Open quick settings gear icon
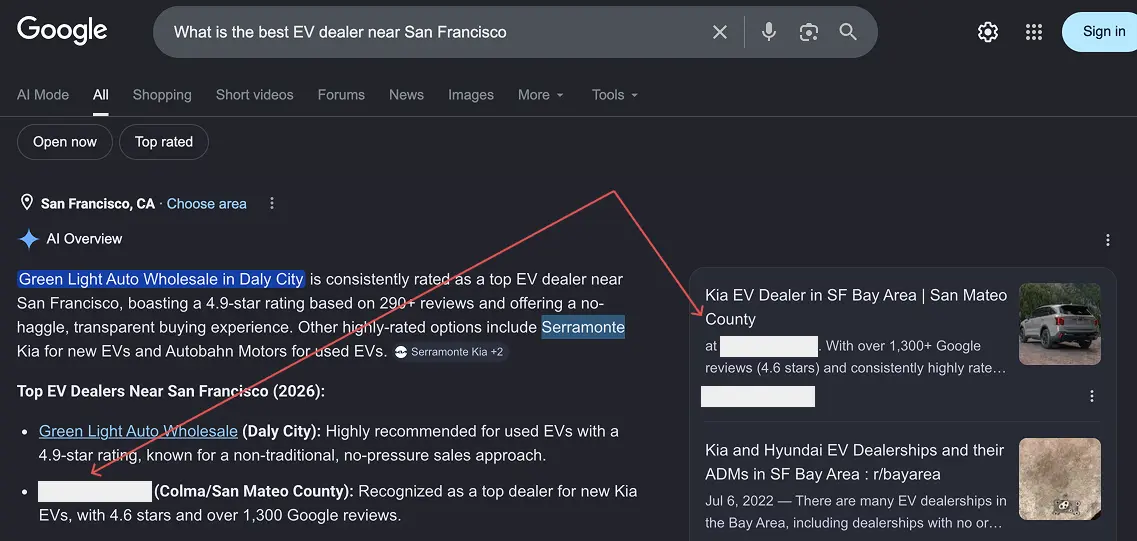This screenshot has width=1137, height=541. coord(988,32)
